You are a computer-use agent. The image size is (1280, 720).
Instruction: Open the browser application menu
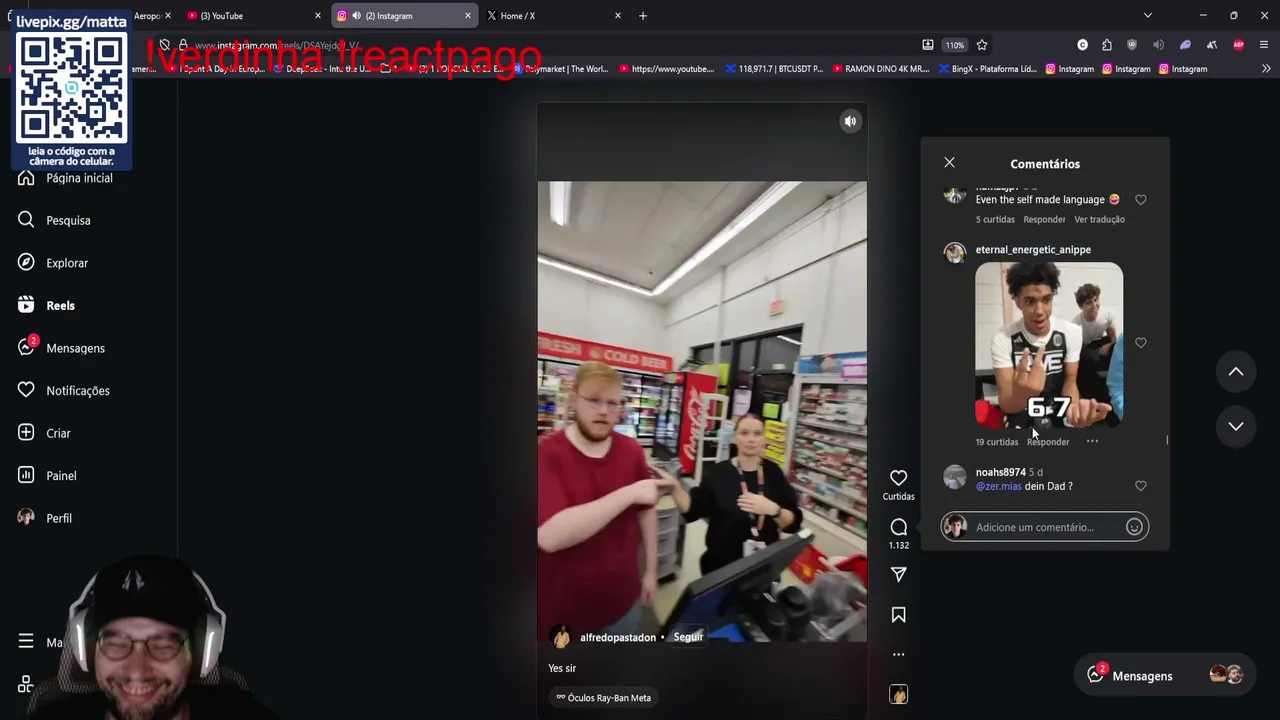click(x=1264, y=45)
